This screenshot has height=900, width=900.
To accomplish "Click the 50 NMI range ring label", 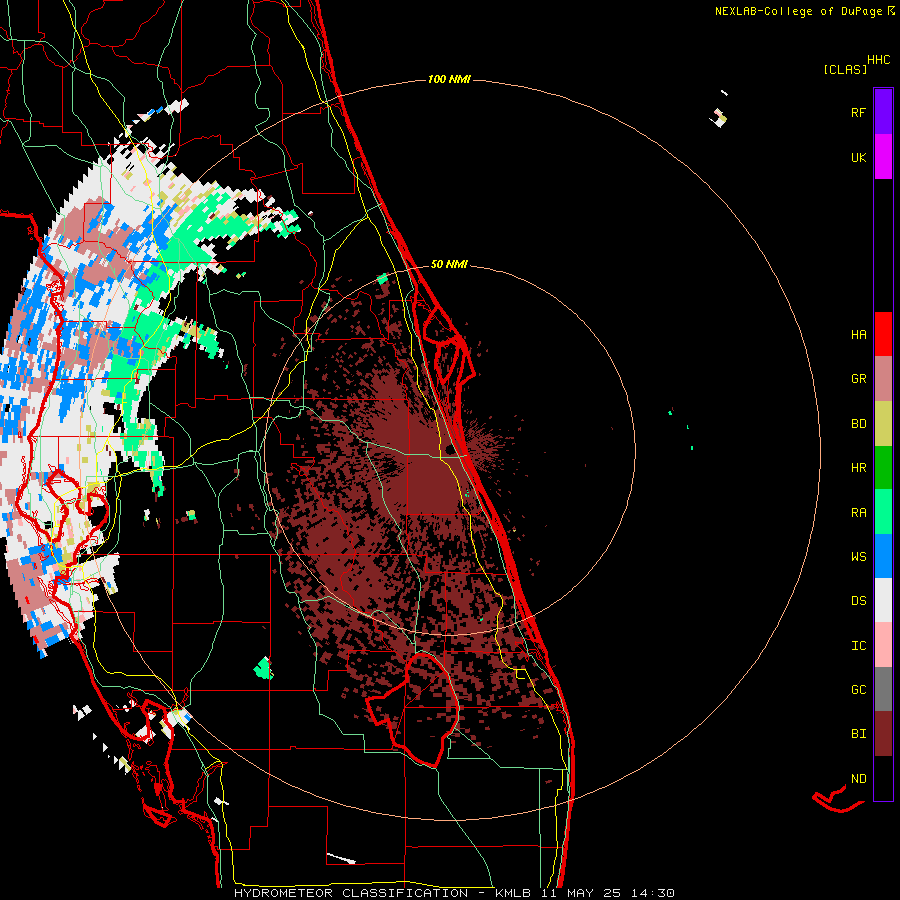I will [449, 264].
